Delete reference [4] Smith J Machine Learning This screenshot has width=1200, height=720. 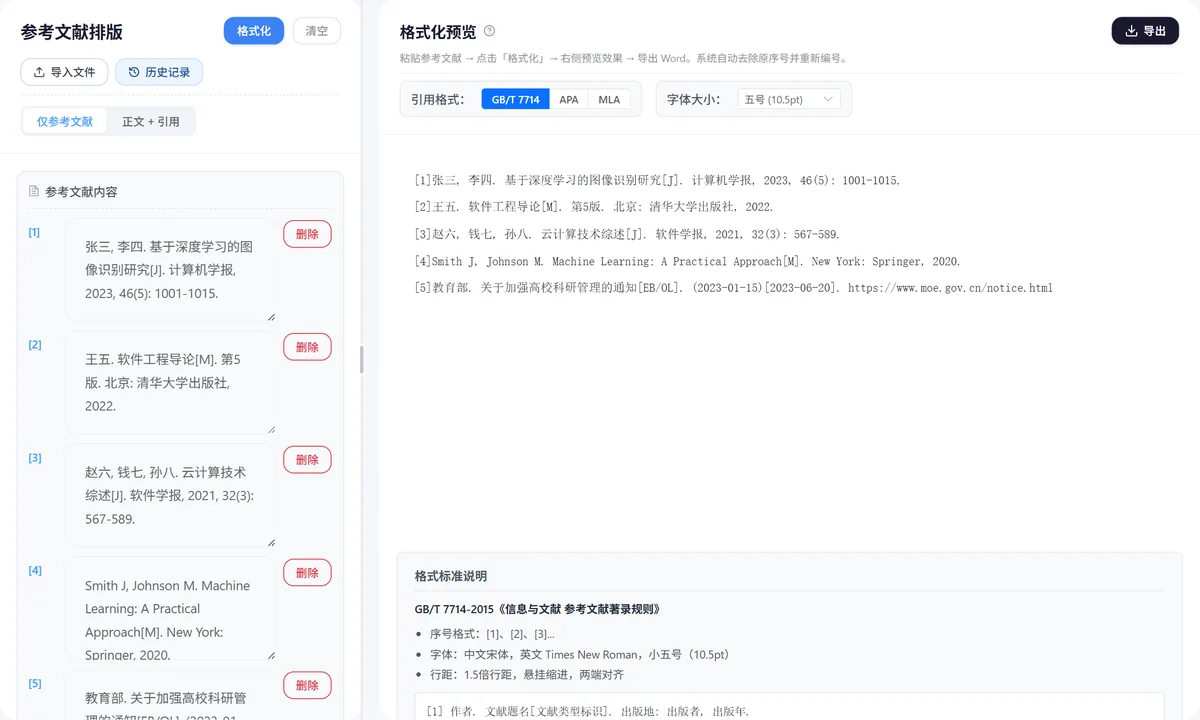(307, 573)
